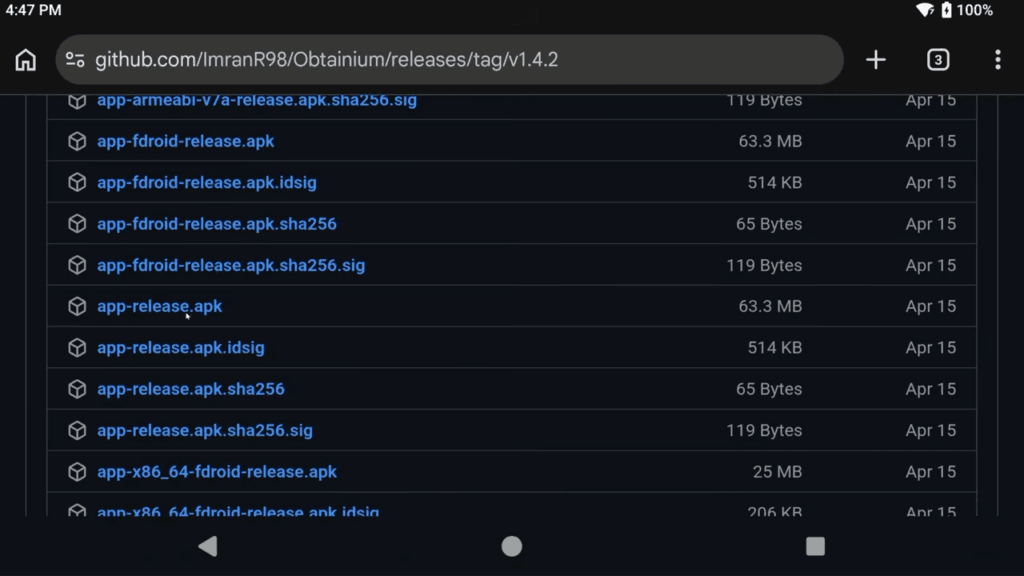Download app-release.apk.idsig
Image resolution: width=1024 pixels, height=576 pixels.
tap(181, 347)
